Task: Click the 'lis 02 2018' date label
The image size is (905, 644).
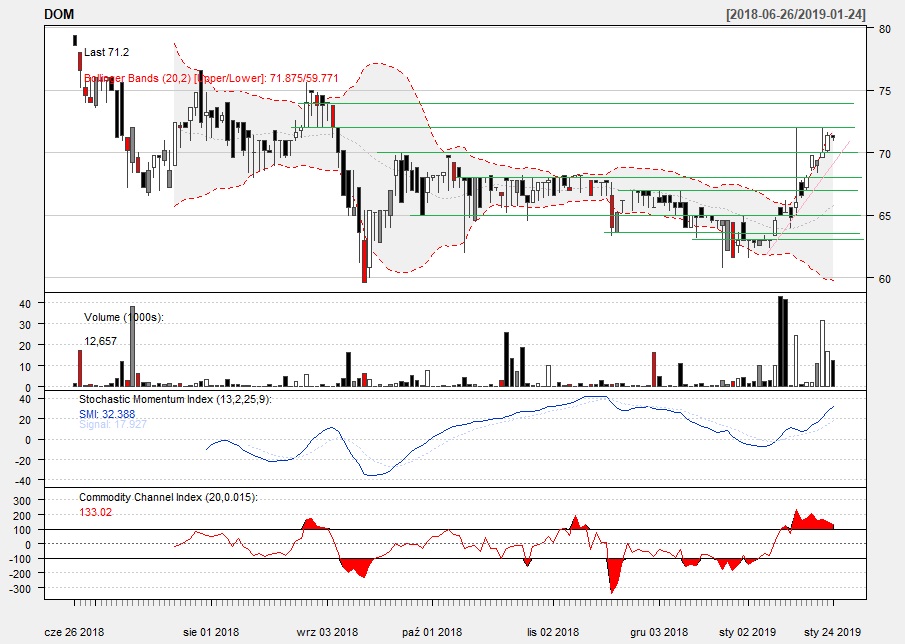Action: click(553, 632)
